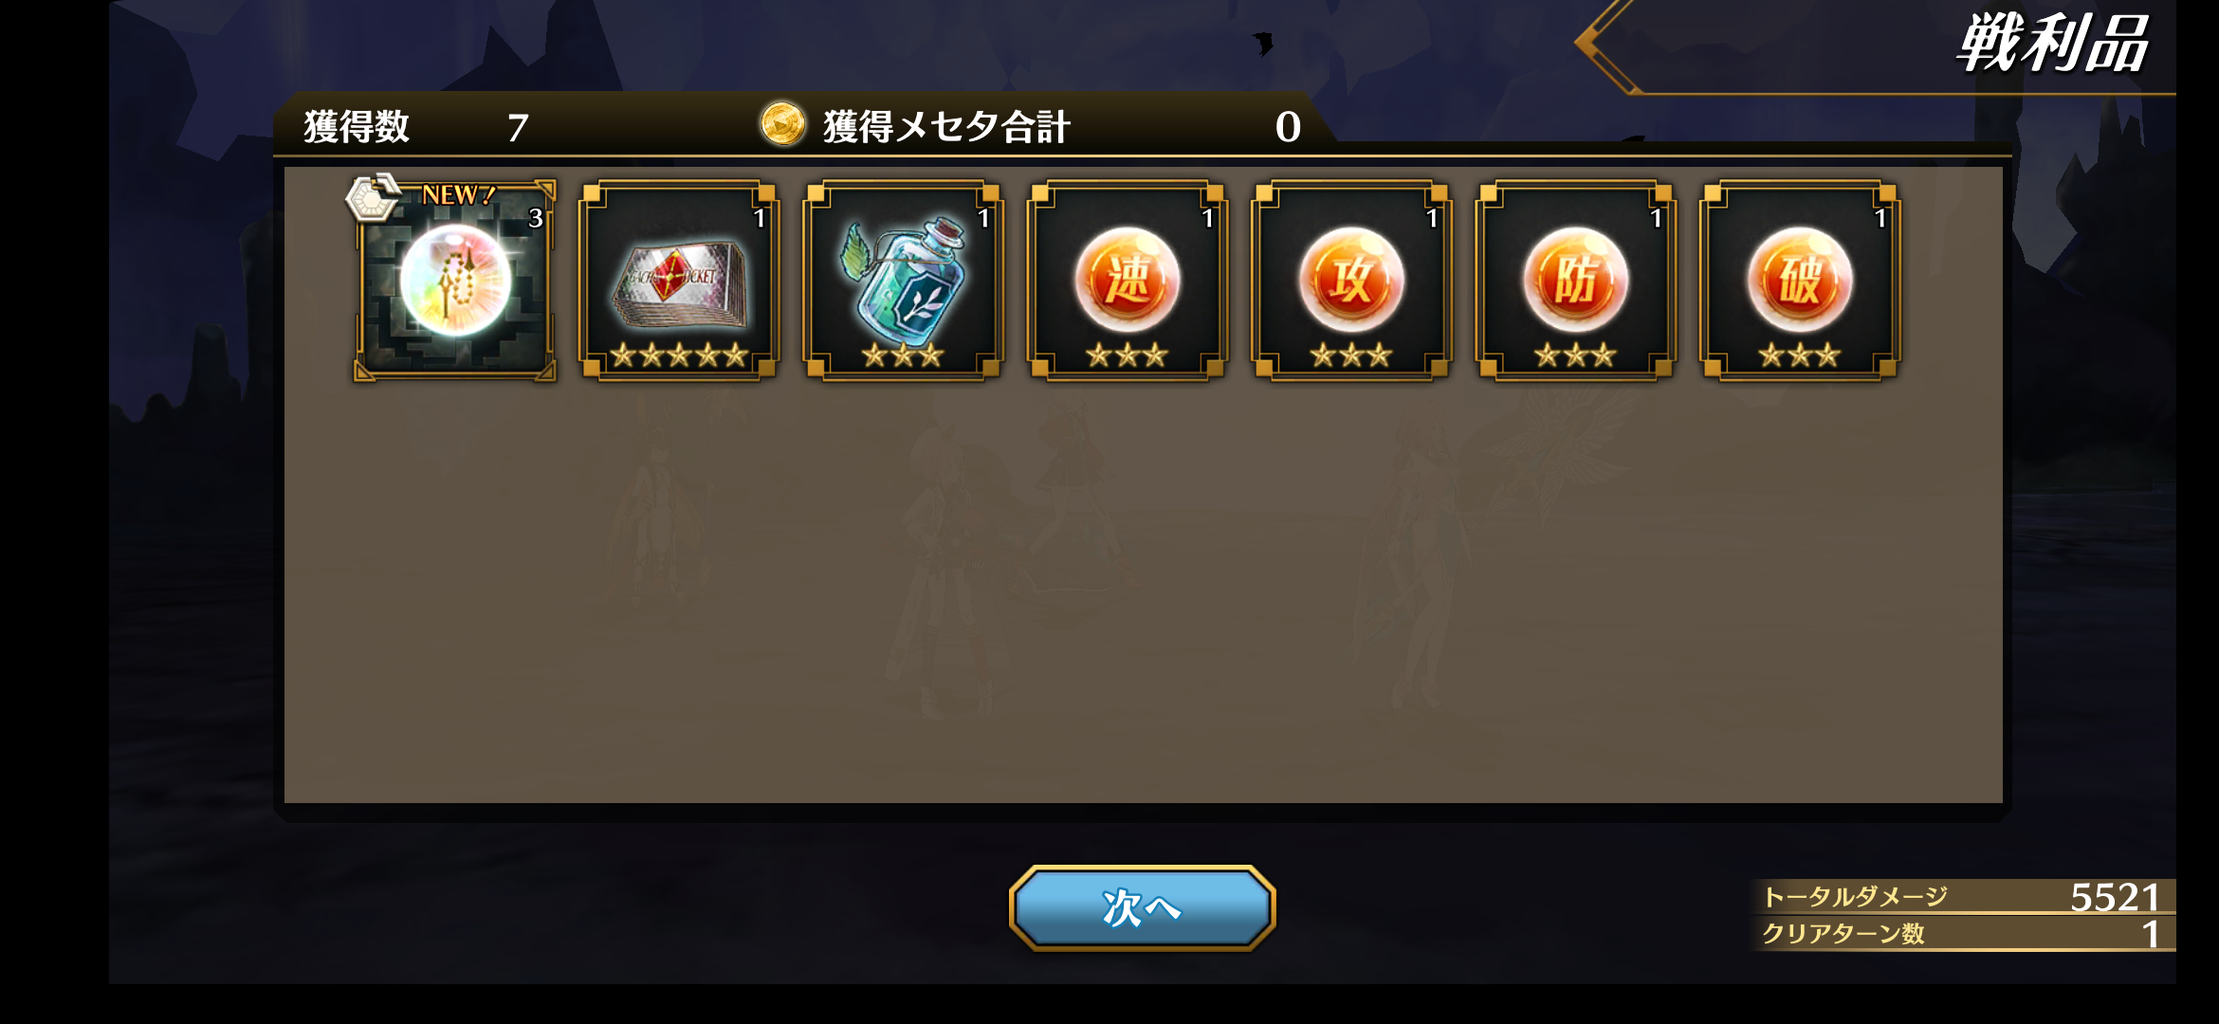The width and height of the screenshot is (2219, 1024).
Task: Tap the クリアターン数 stat row
Action: 1962,934
